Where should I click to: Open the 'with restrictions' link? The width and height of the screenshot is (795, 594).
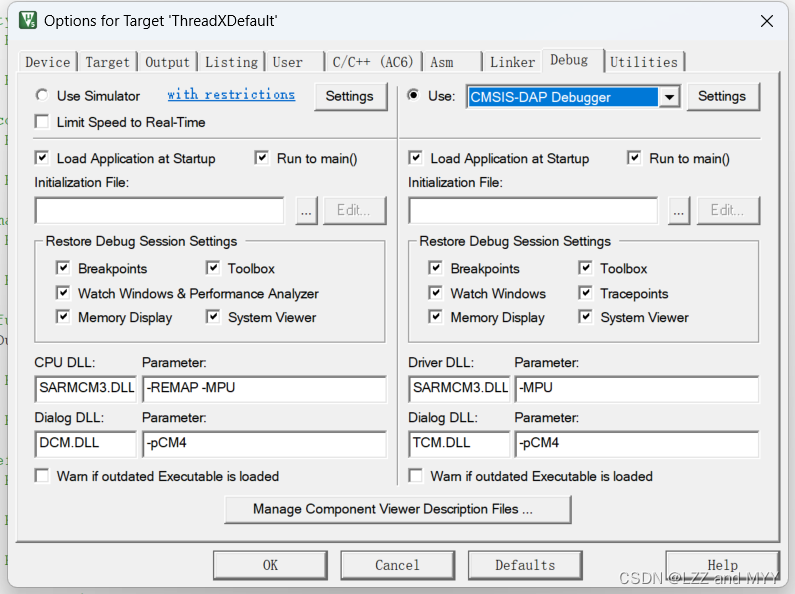[x=231, y=95]
